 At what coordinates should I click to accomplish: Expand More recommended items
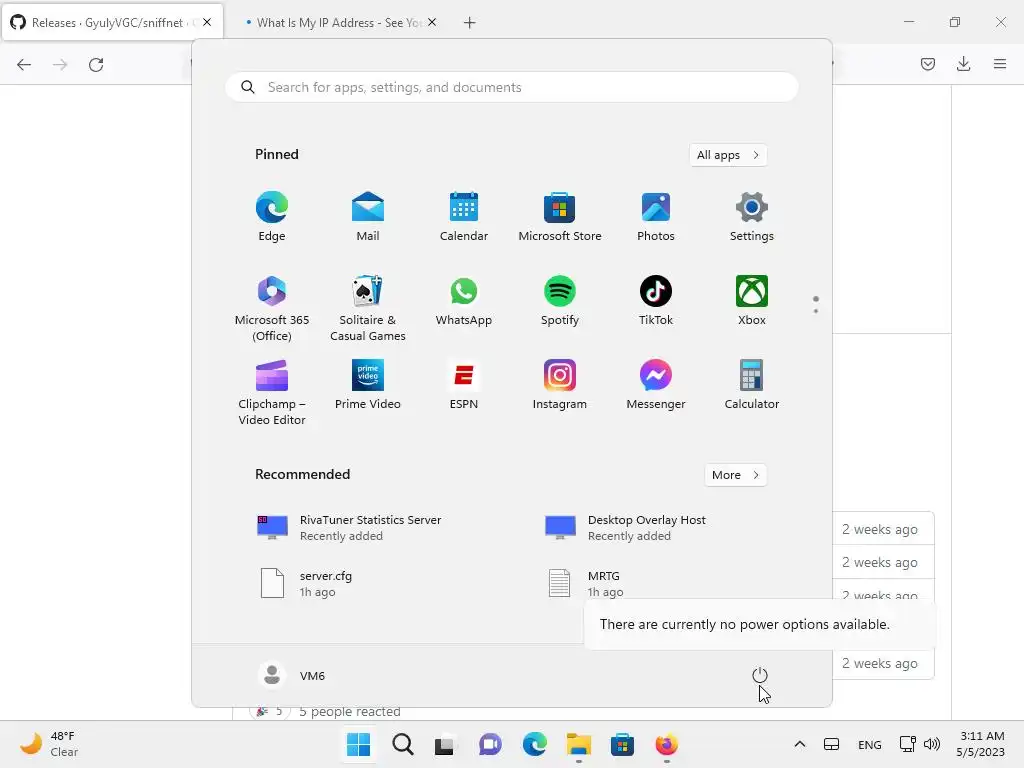735,475
